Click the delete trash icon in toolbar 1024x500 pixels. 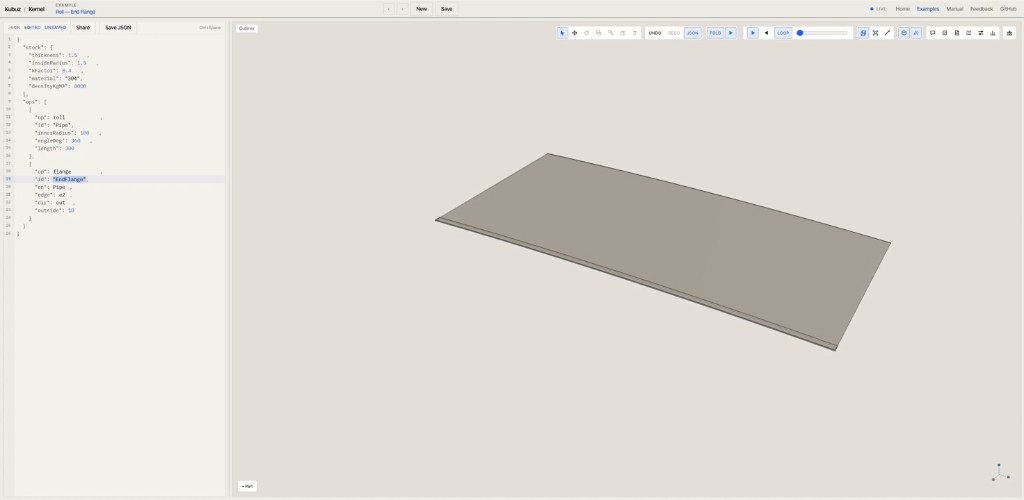[634, 33]
